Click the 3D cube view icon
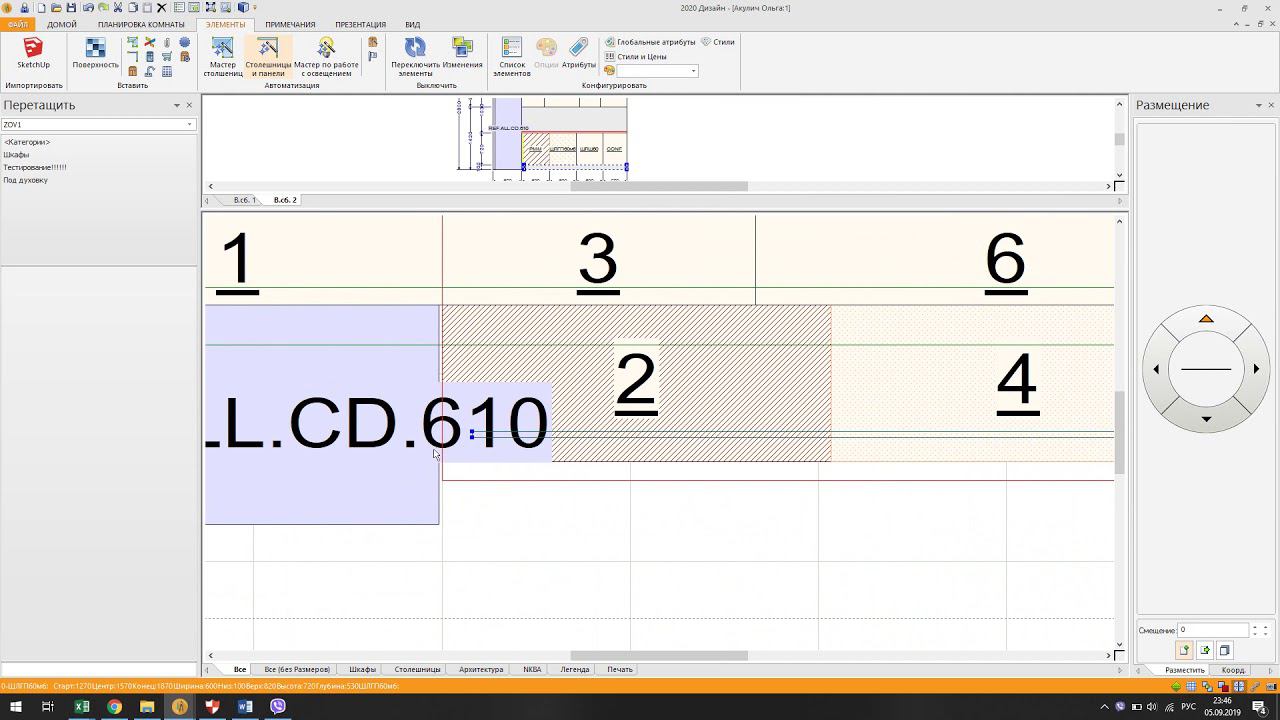The image size is (1280, 720). 243,8
